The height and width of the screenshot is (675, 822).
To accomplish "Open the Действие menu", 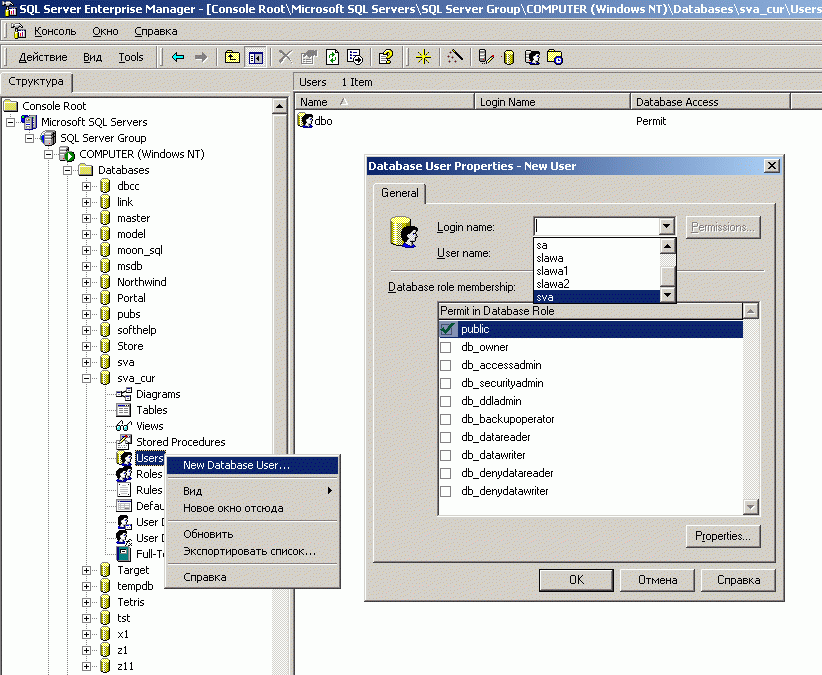I will coord(43,57).
